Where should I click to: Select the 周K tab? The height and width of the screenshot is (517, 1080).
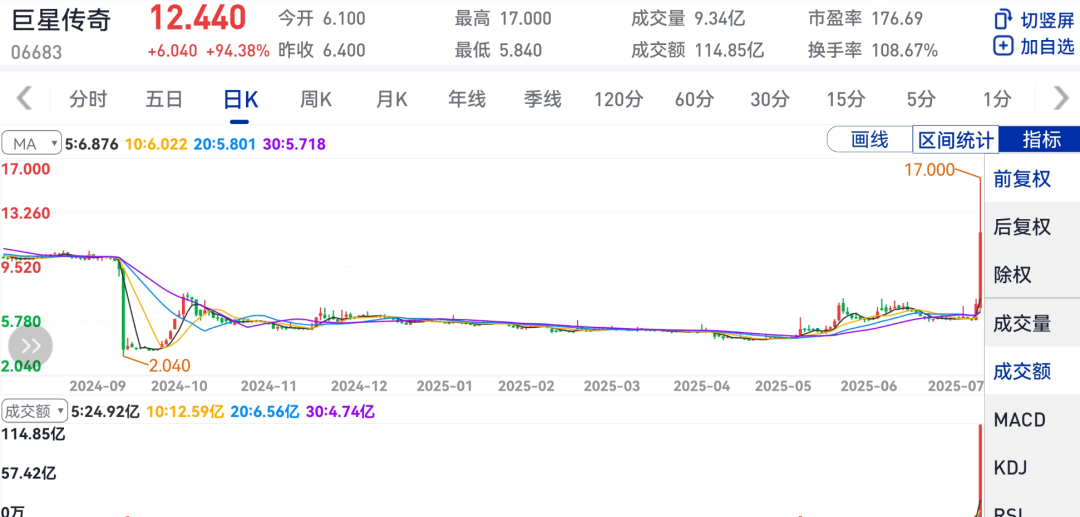pyautogui.click(x=315, y=99)
